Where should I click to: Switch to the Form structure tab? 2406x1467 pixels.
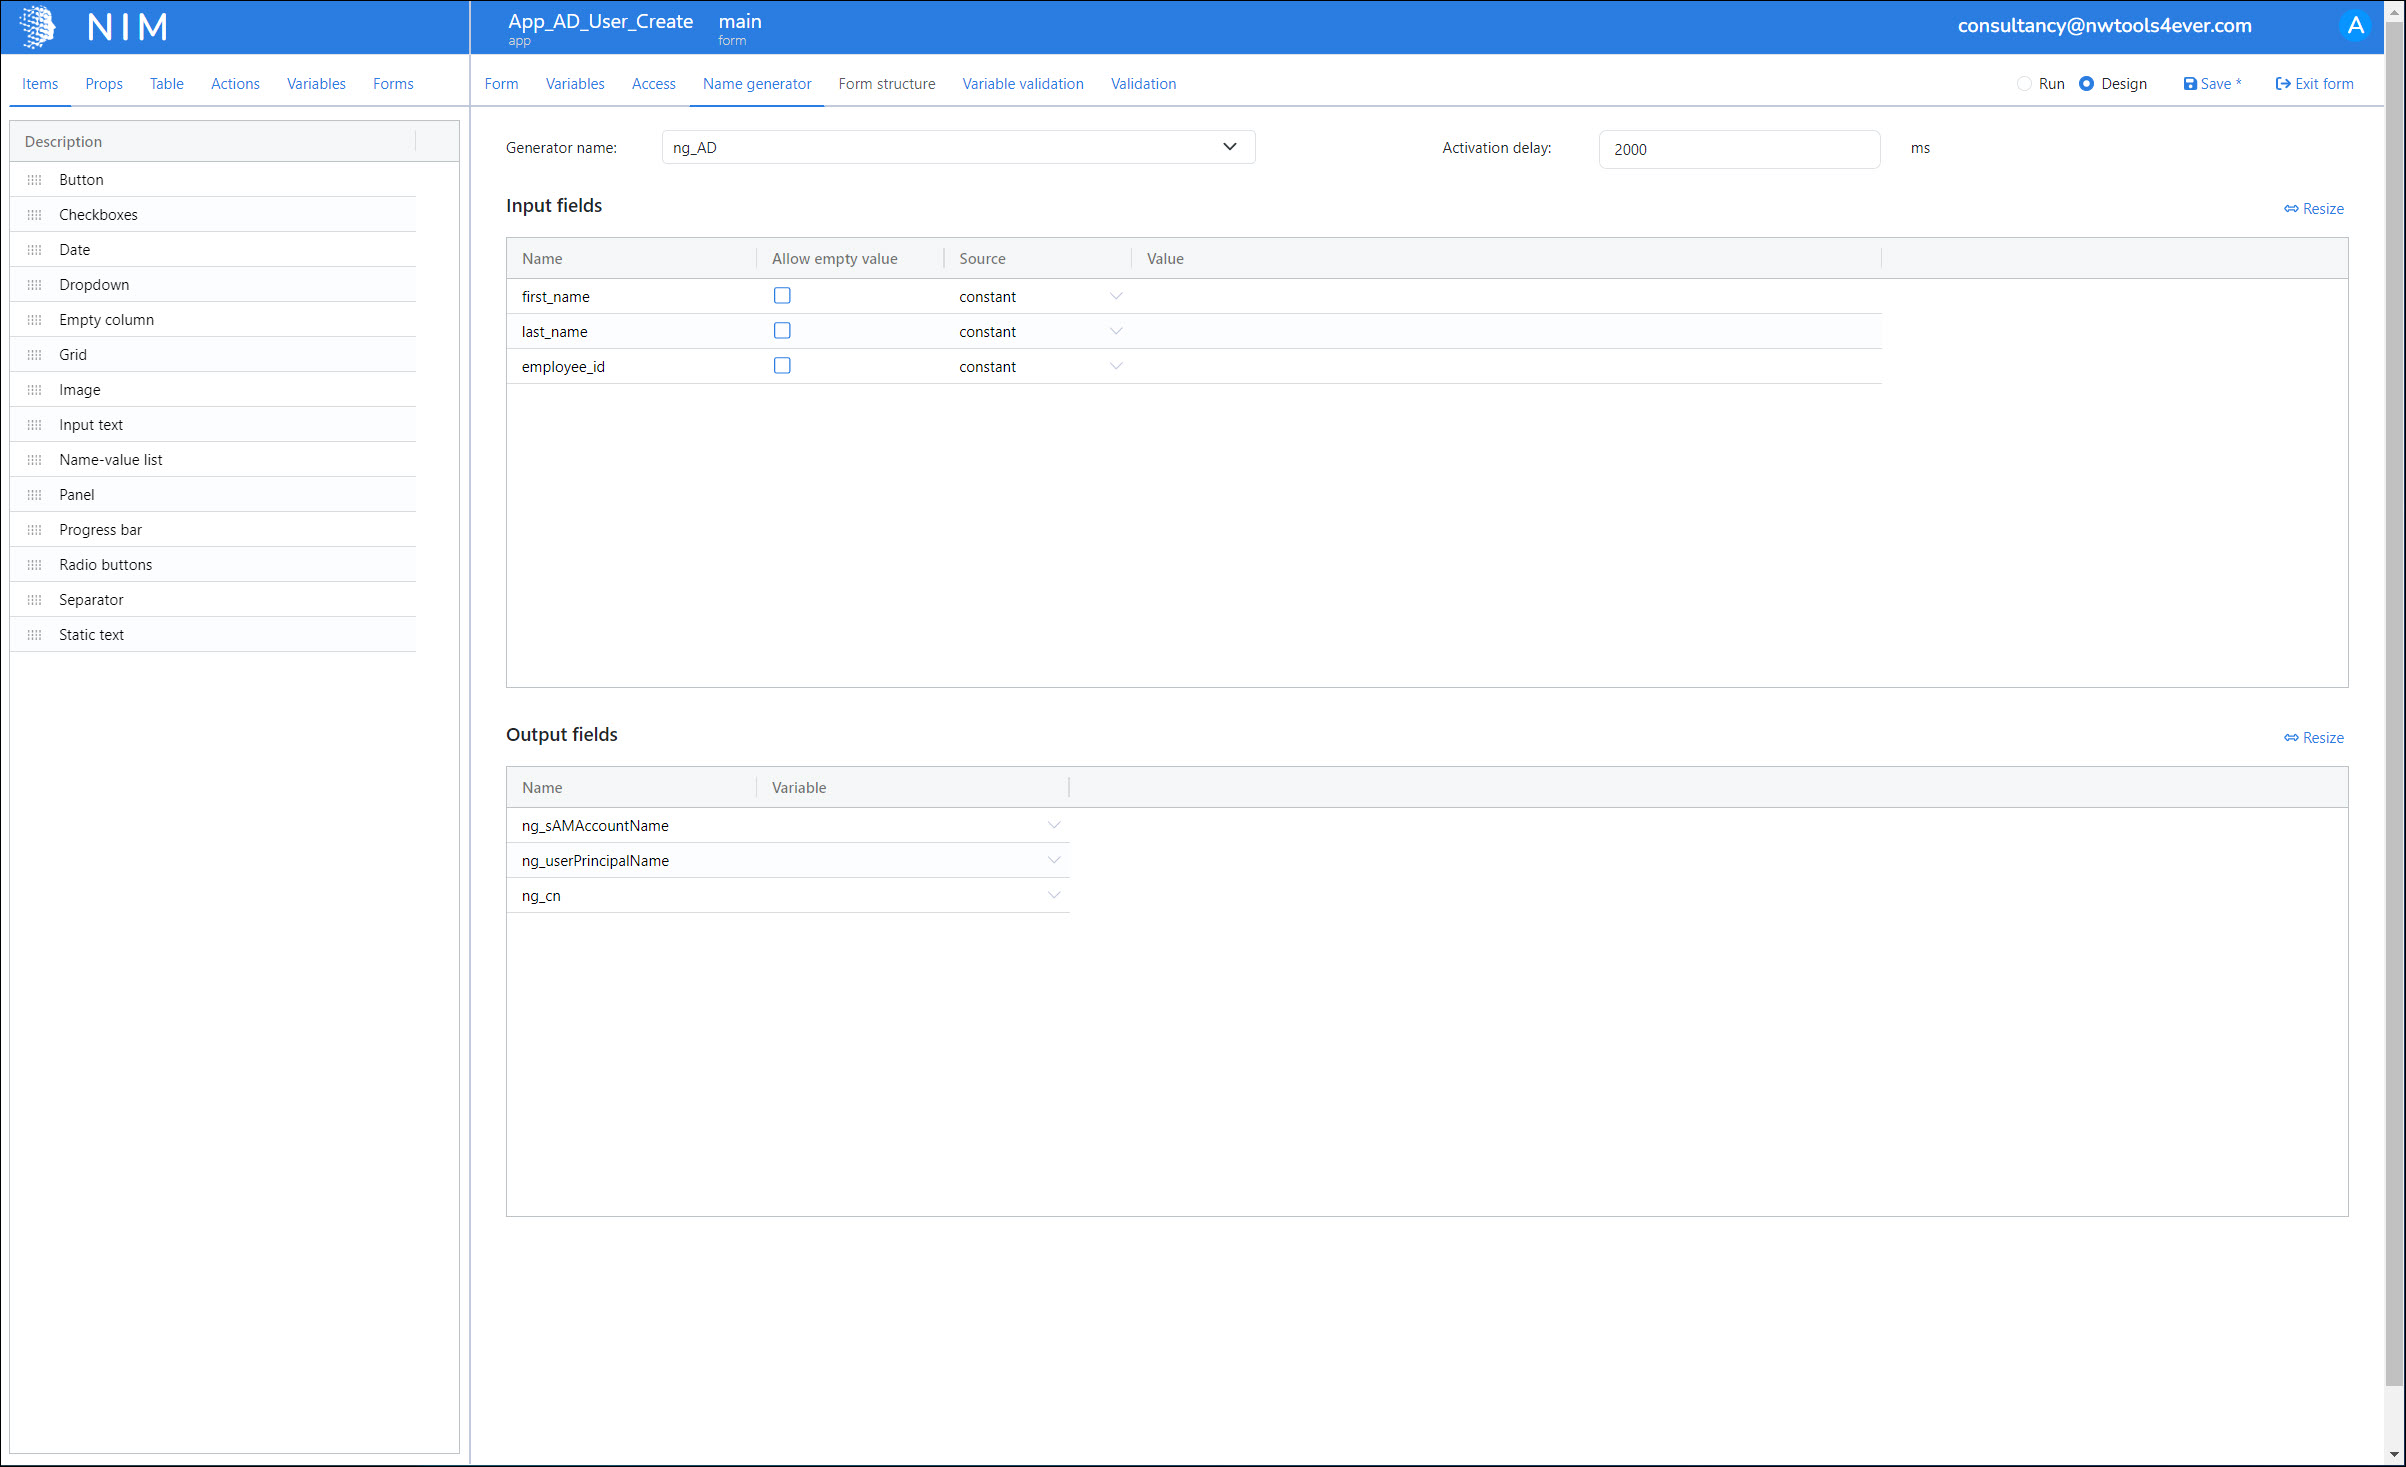[886, 84]
